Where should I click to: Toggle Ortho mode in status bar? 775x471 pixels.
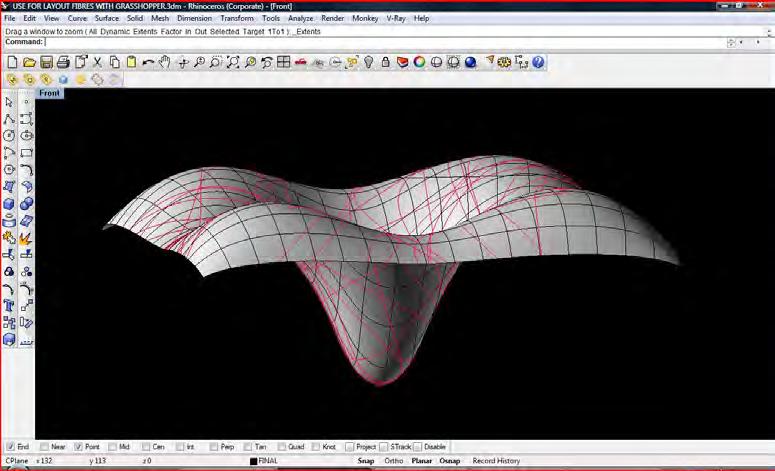pos(394,461)
